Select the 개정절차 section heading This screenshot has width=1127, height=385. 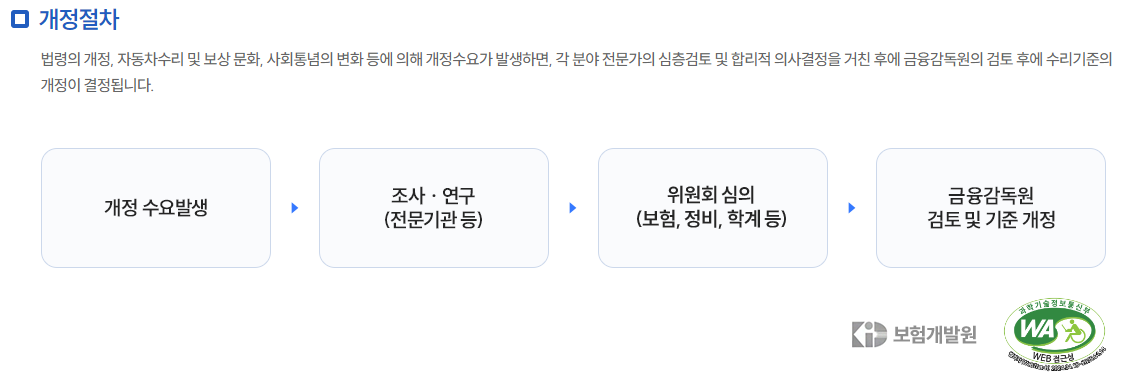point(78,19)
